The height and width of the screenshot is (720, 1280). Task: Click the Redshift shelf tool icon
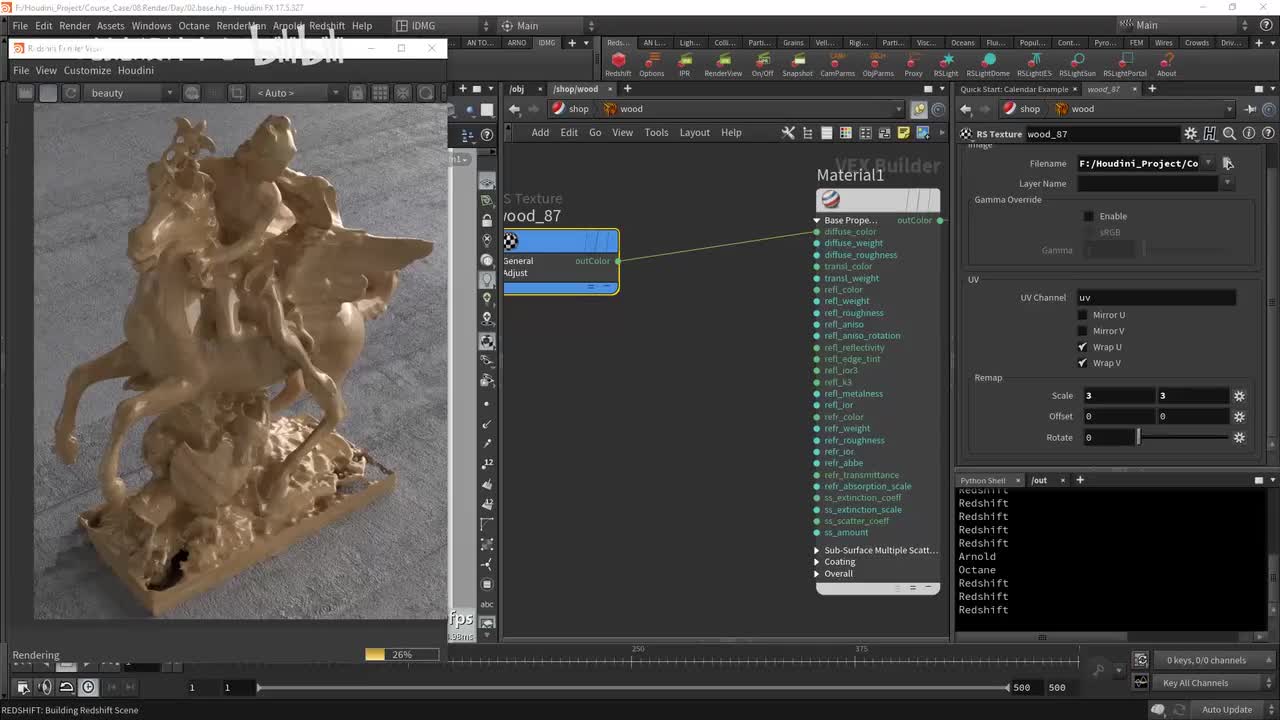coord(618,63)
